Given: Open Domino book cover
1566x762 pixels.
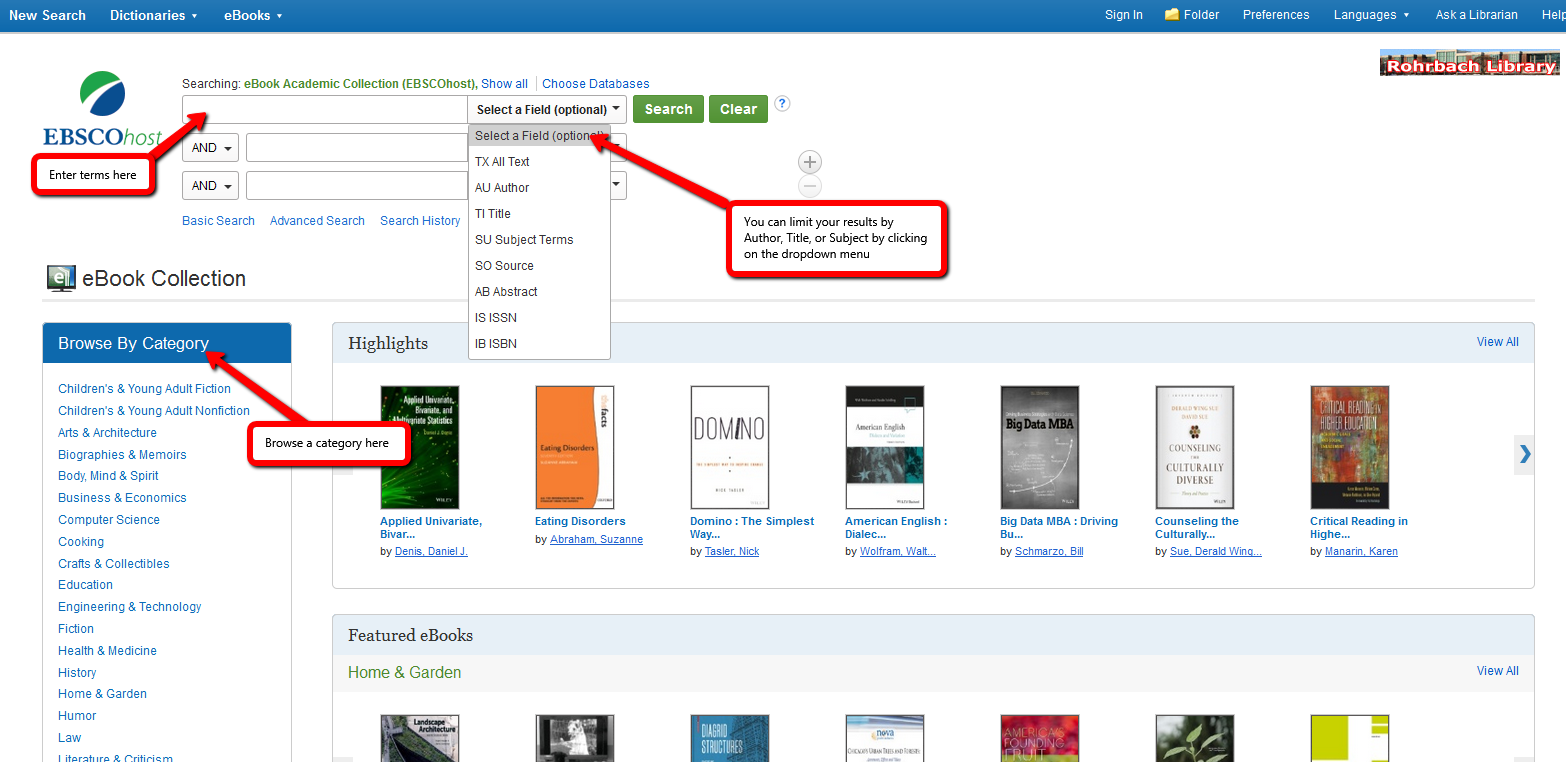Looking at the screenshot, I should pyautogui.click(x=729, y=448).
